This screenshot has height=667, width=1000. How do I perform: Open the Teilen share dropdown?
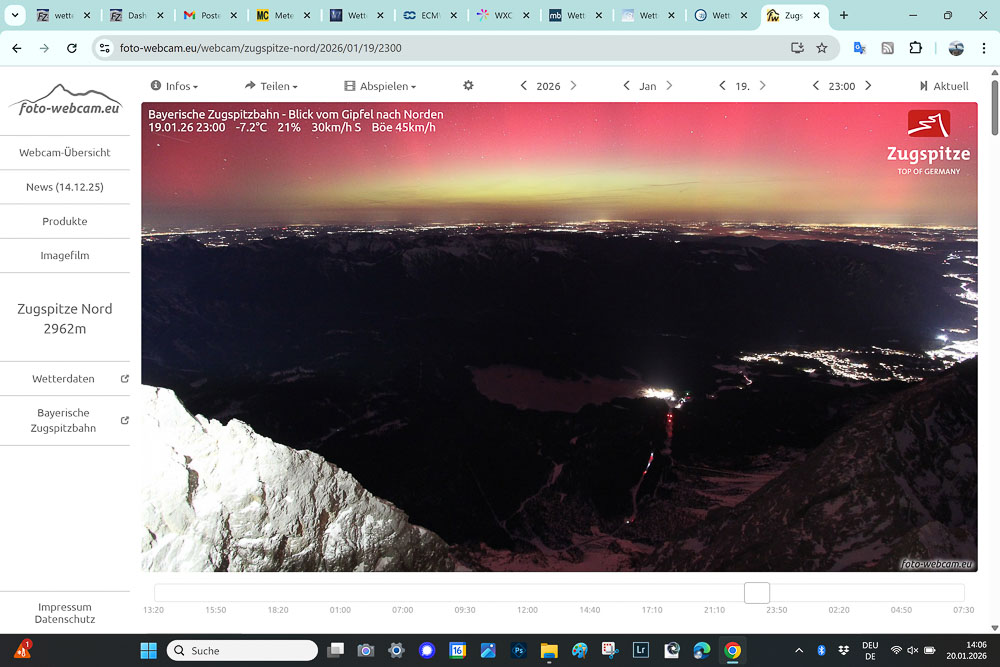pyautogui.click(x=271, y=86)
